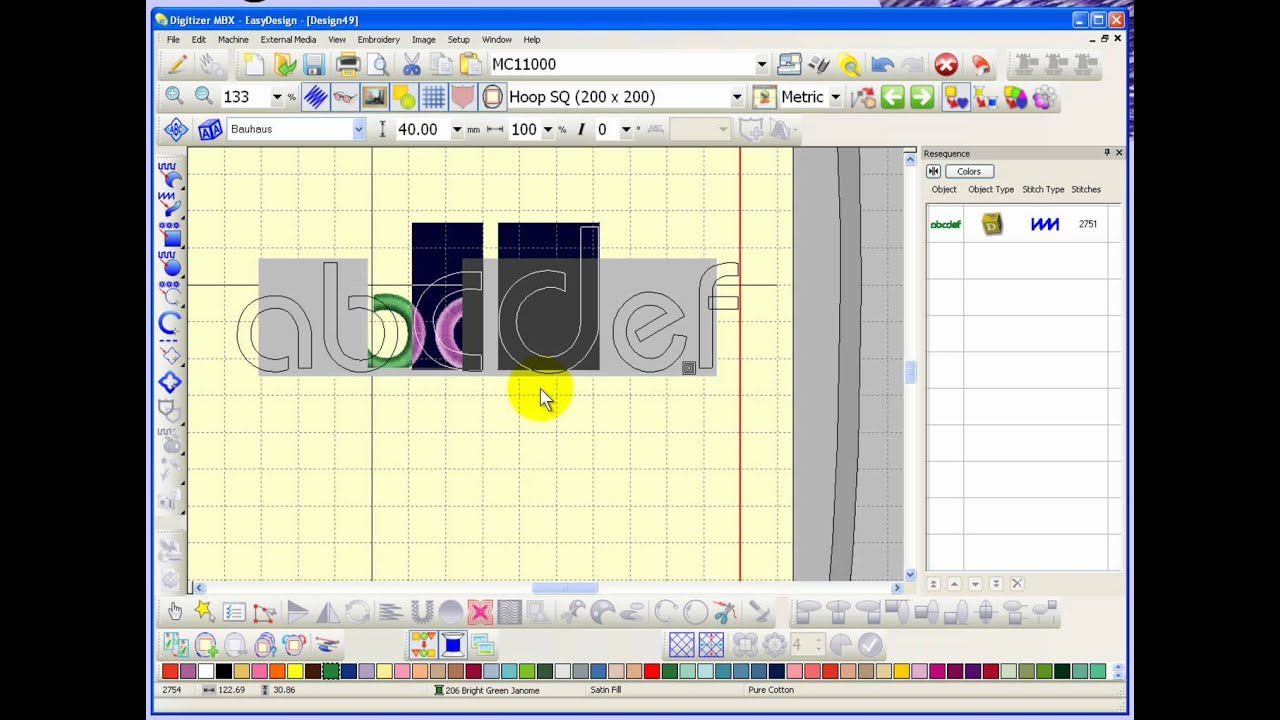
Task: Open the Image menu
Action: coord(424,40)
